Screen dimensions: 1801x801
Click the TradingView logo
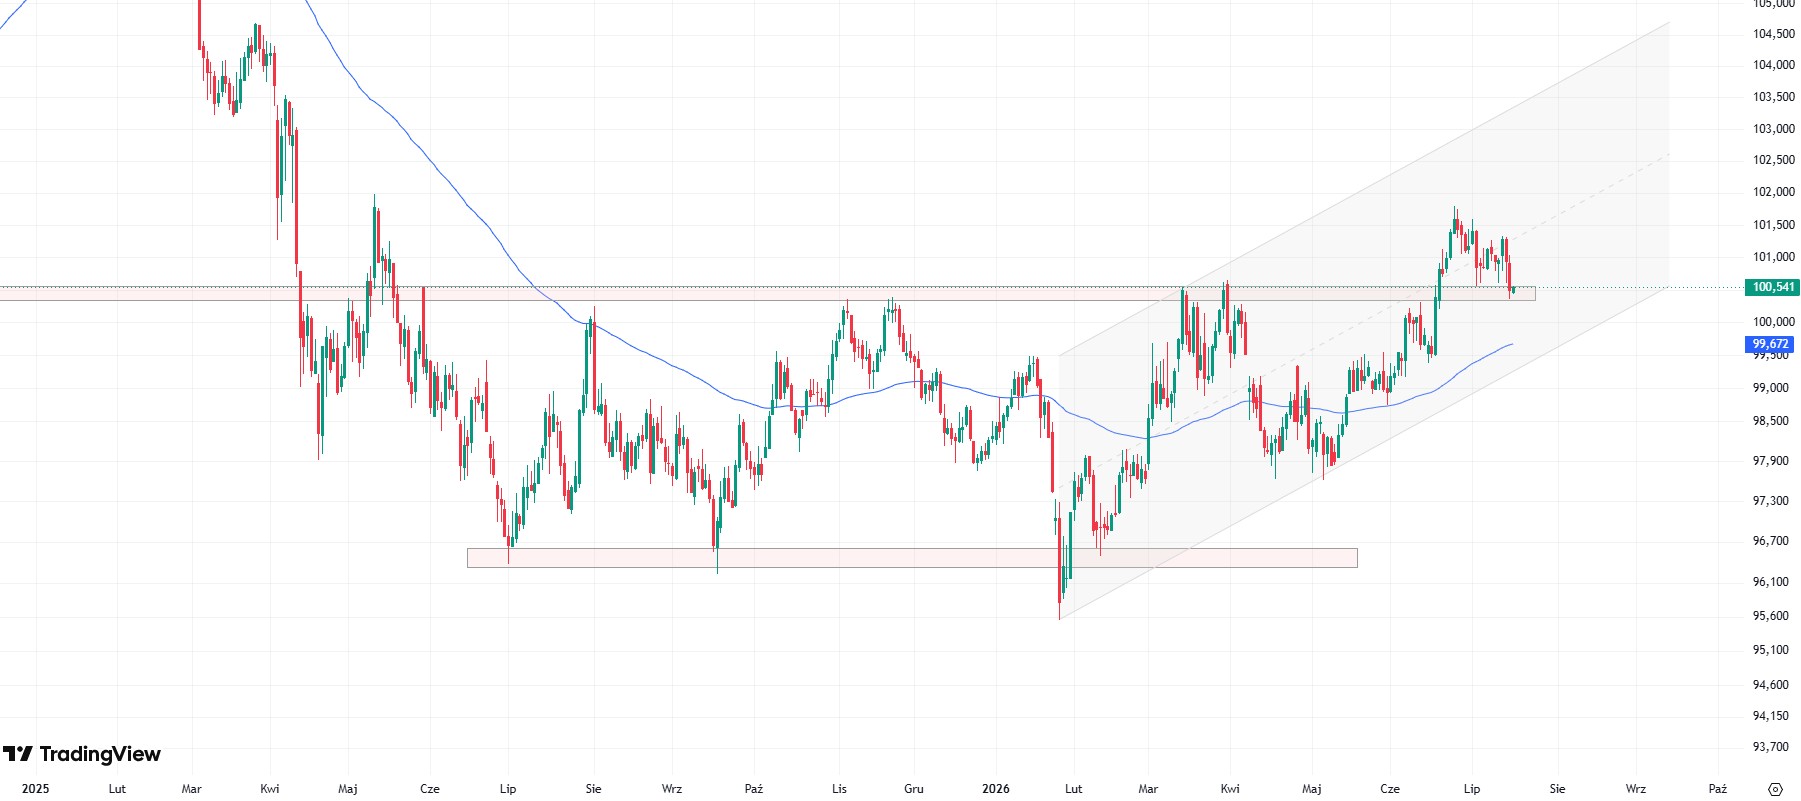coord(82,754)
